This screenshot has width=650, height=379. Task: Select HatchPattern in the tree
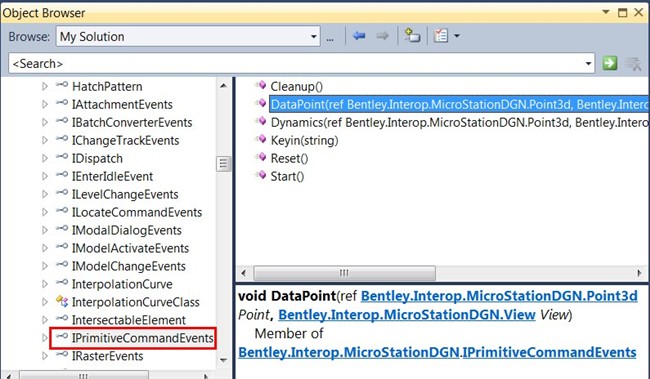[x=107, y=86]
